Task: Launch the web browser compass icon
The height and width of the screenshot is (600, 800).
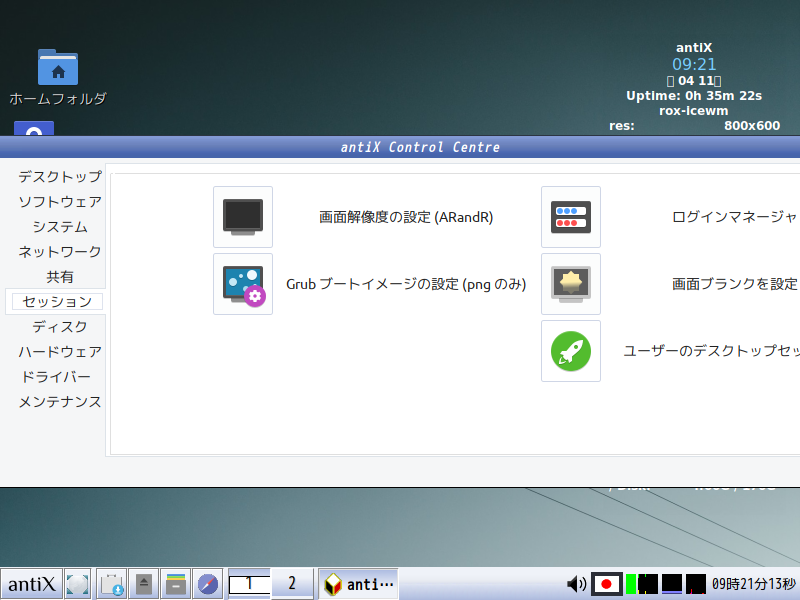Action: click(x=208, y=584)
